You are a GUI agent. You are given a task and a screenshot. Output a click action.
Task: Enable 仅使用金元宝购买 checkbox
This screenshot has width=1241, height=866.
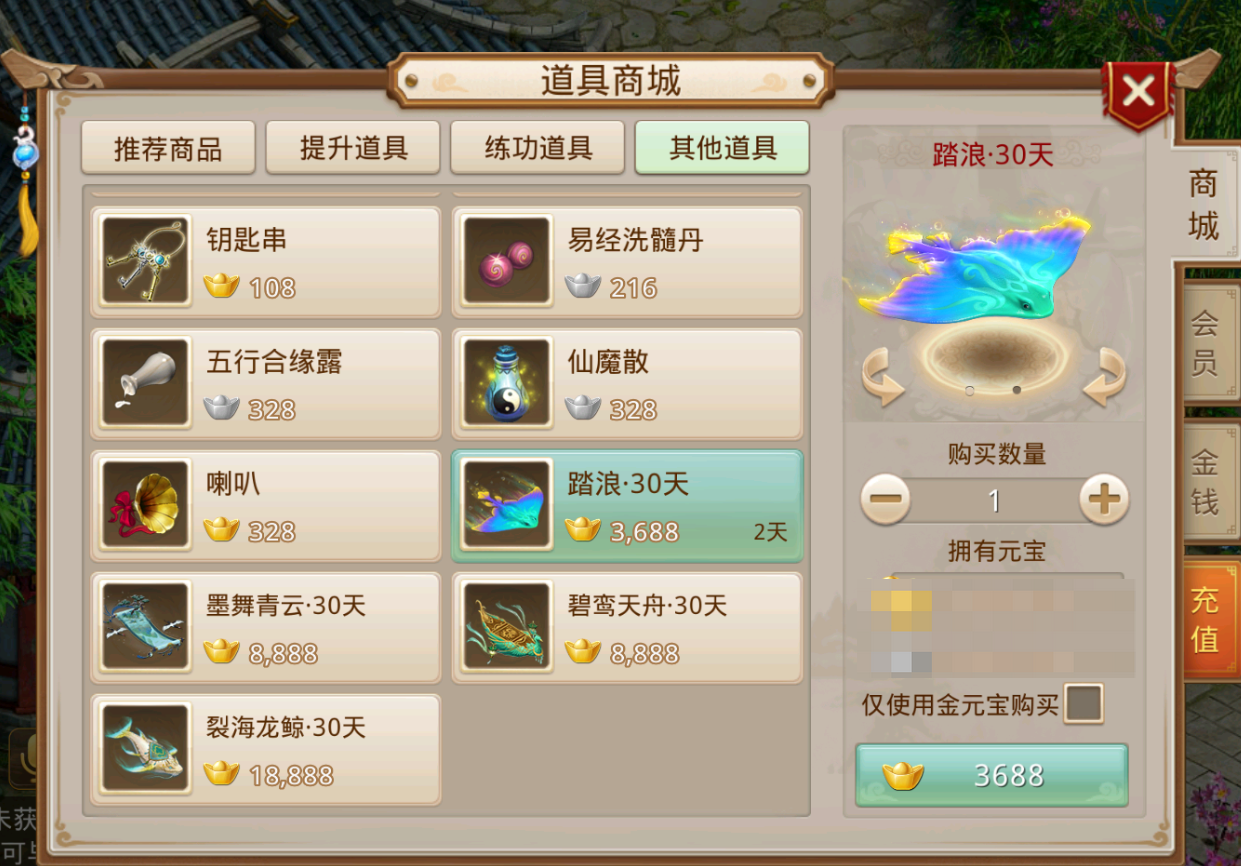tap(1084, 704)
